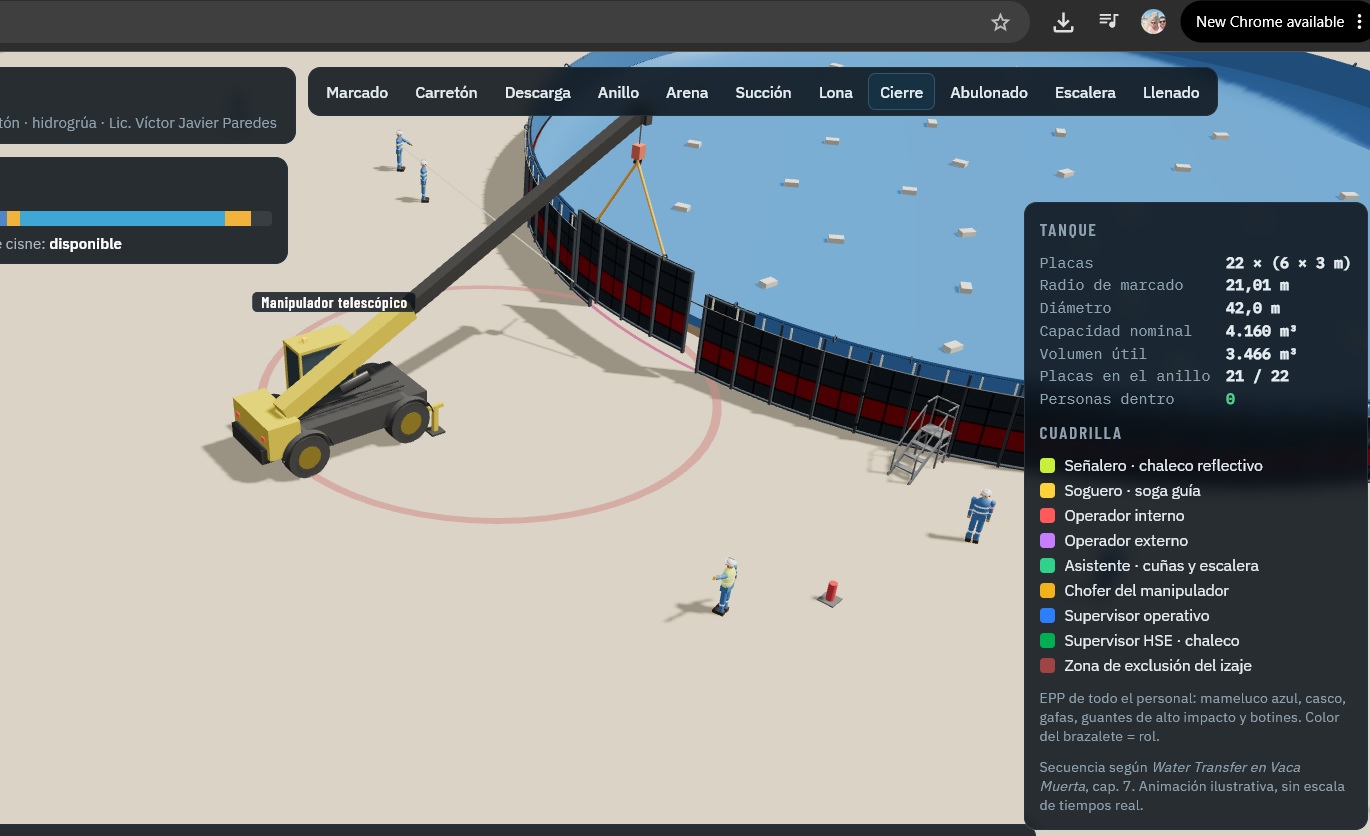
Task: Go to the Llenado step
Action: point(1171,92)
